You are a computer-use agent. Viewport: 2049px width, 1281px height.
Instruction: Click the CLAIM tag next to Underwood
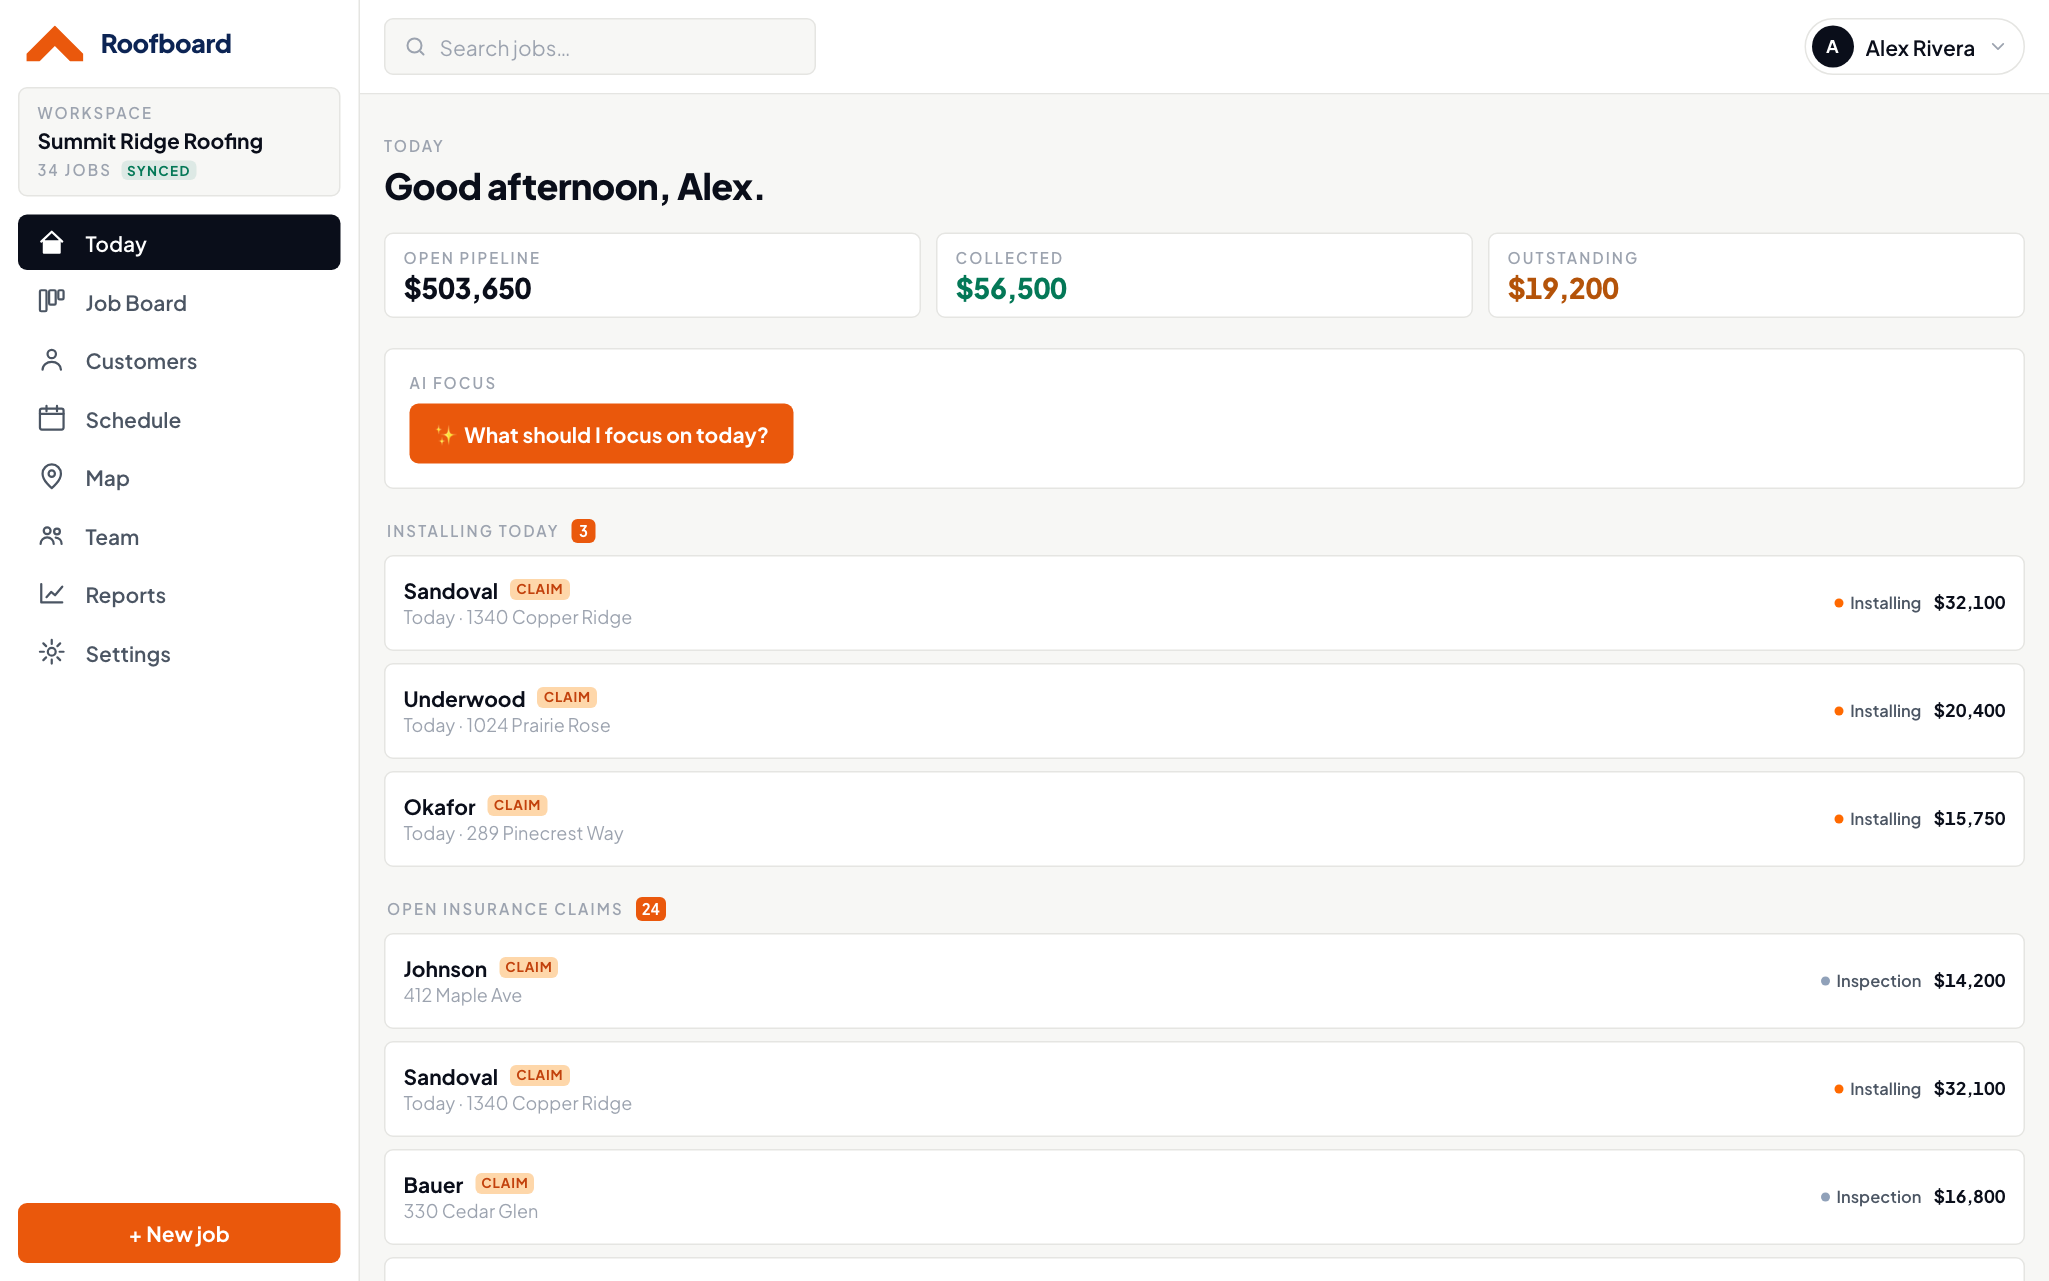click(x=567, y=697)
